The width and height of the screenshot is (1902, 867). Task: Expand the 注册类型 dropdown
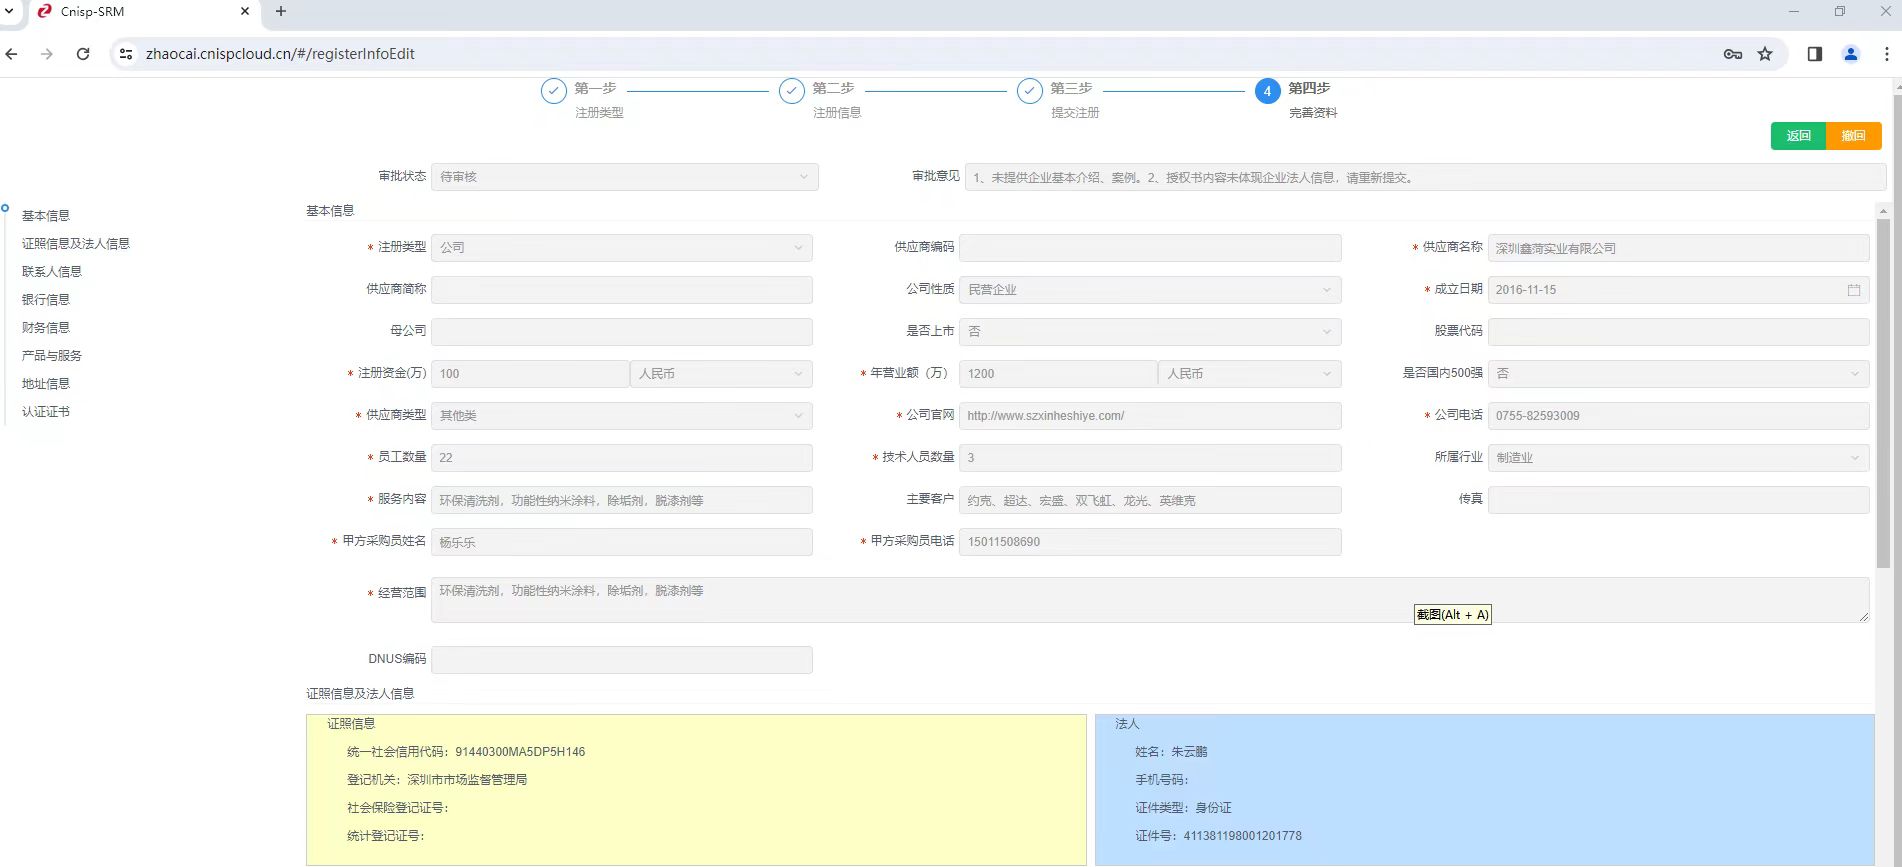point(622,248)
